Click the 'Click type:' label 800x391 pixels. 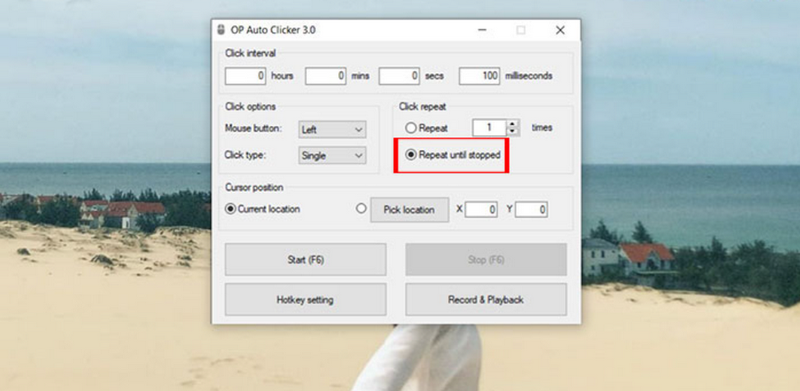245,155
